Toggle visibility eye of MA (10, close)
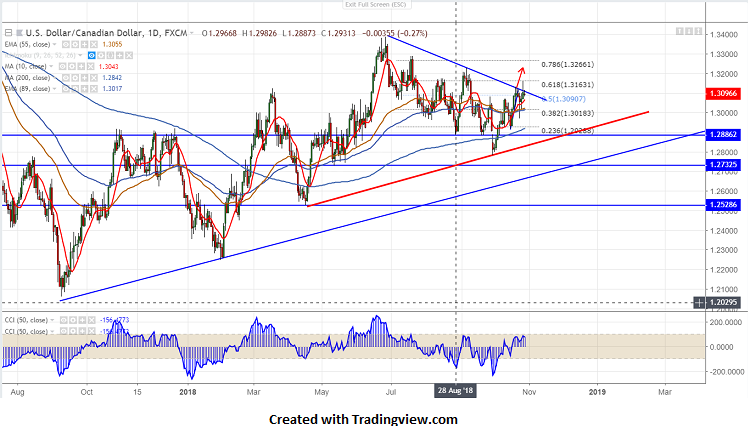Screen dimensions: 748x426 click(62, 67)
